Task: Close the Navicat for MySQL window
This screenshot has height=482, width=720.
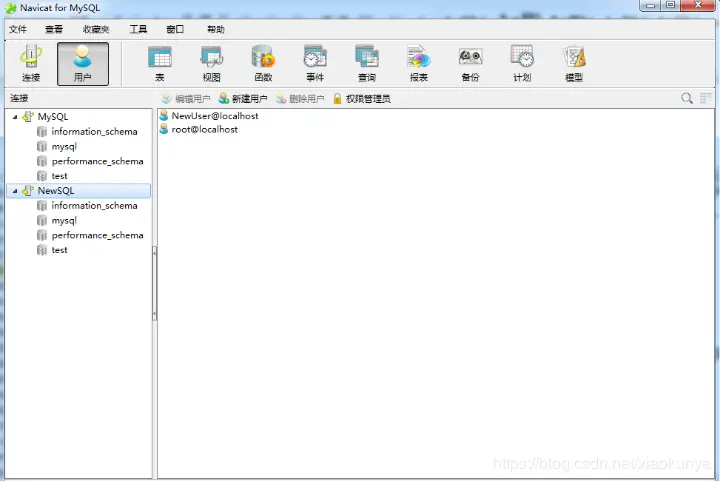Action: pyautogui.click(x=698, y=5)
